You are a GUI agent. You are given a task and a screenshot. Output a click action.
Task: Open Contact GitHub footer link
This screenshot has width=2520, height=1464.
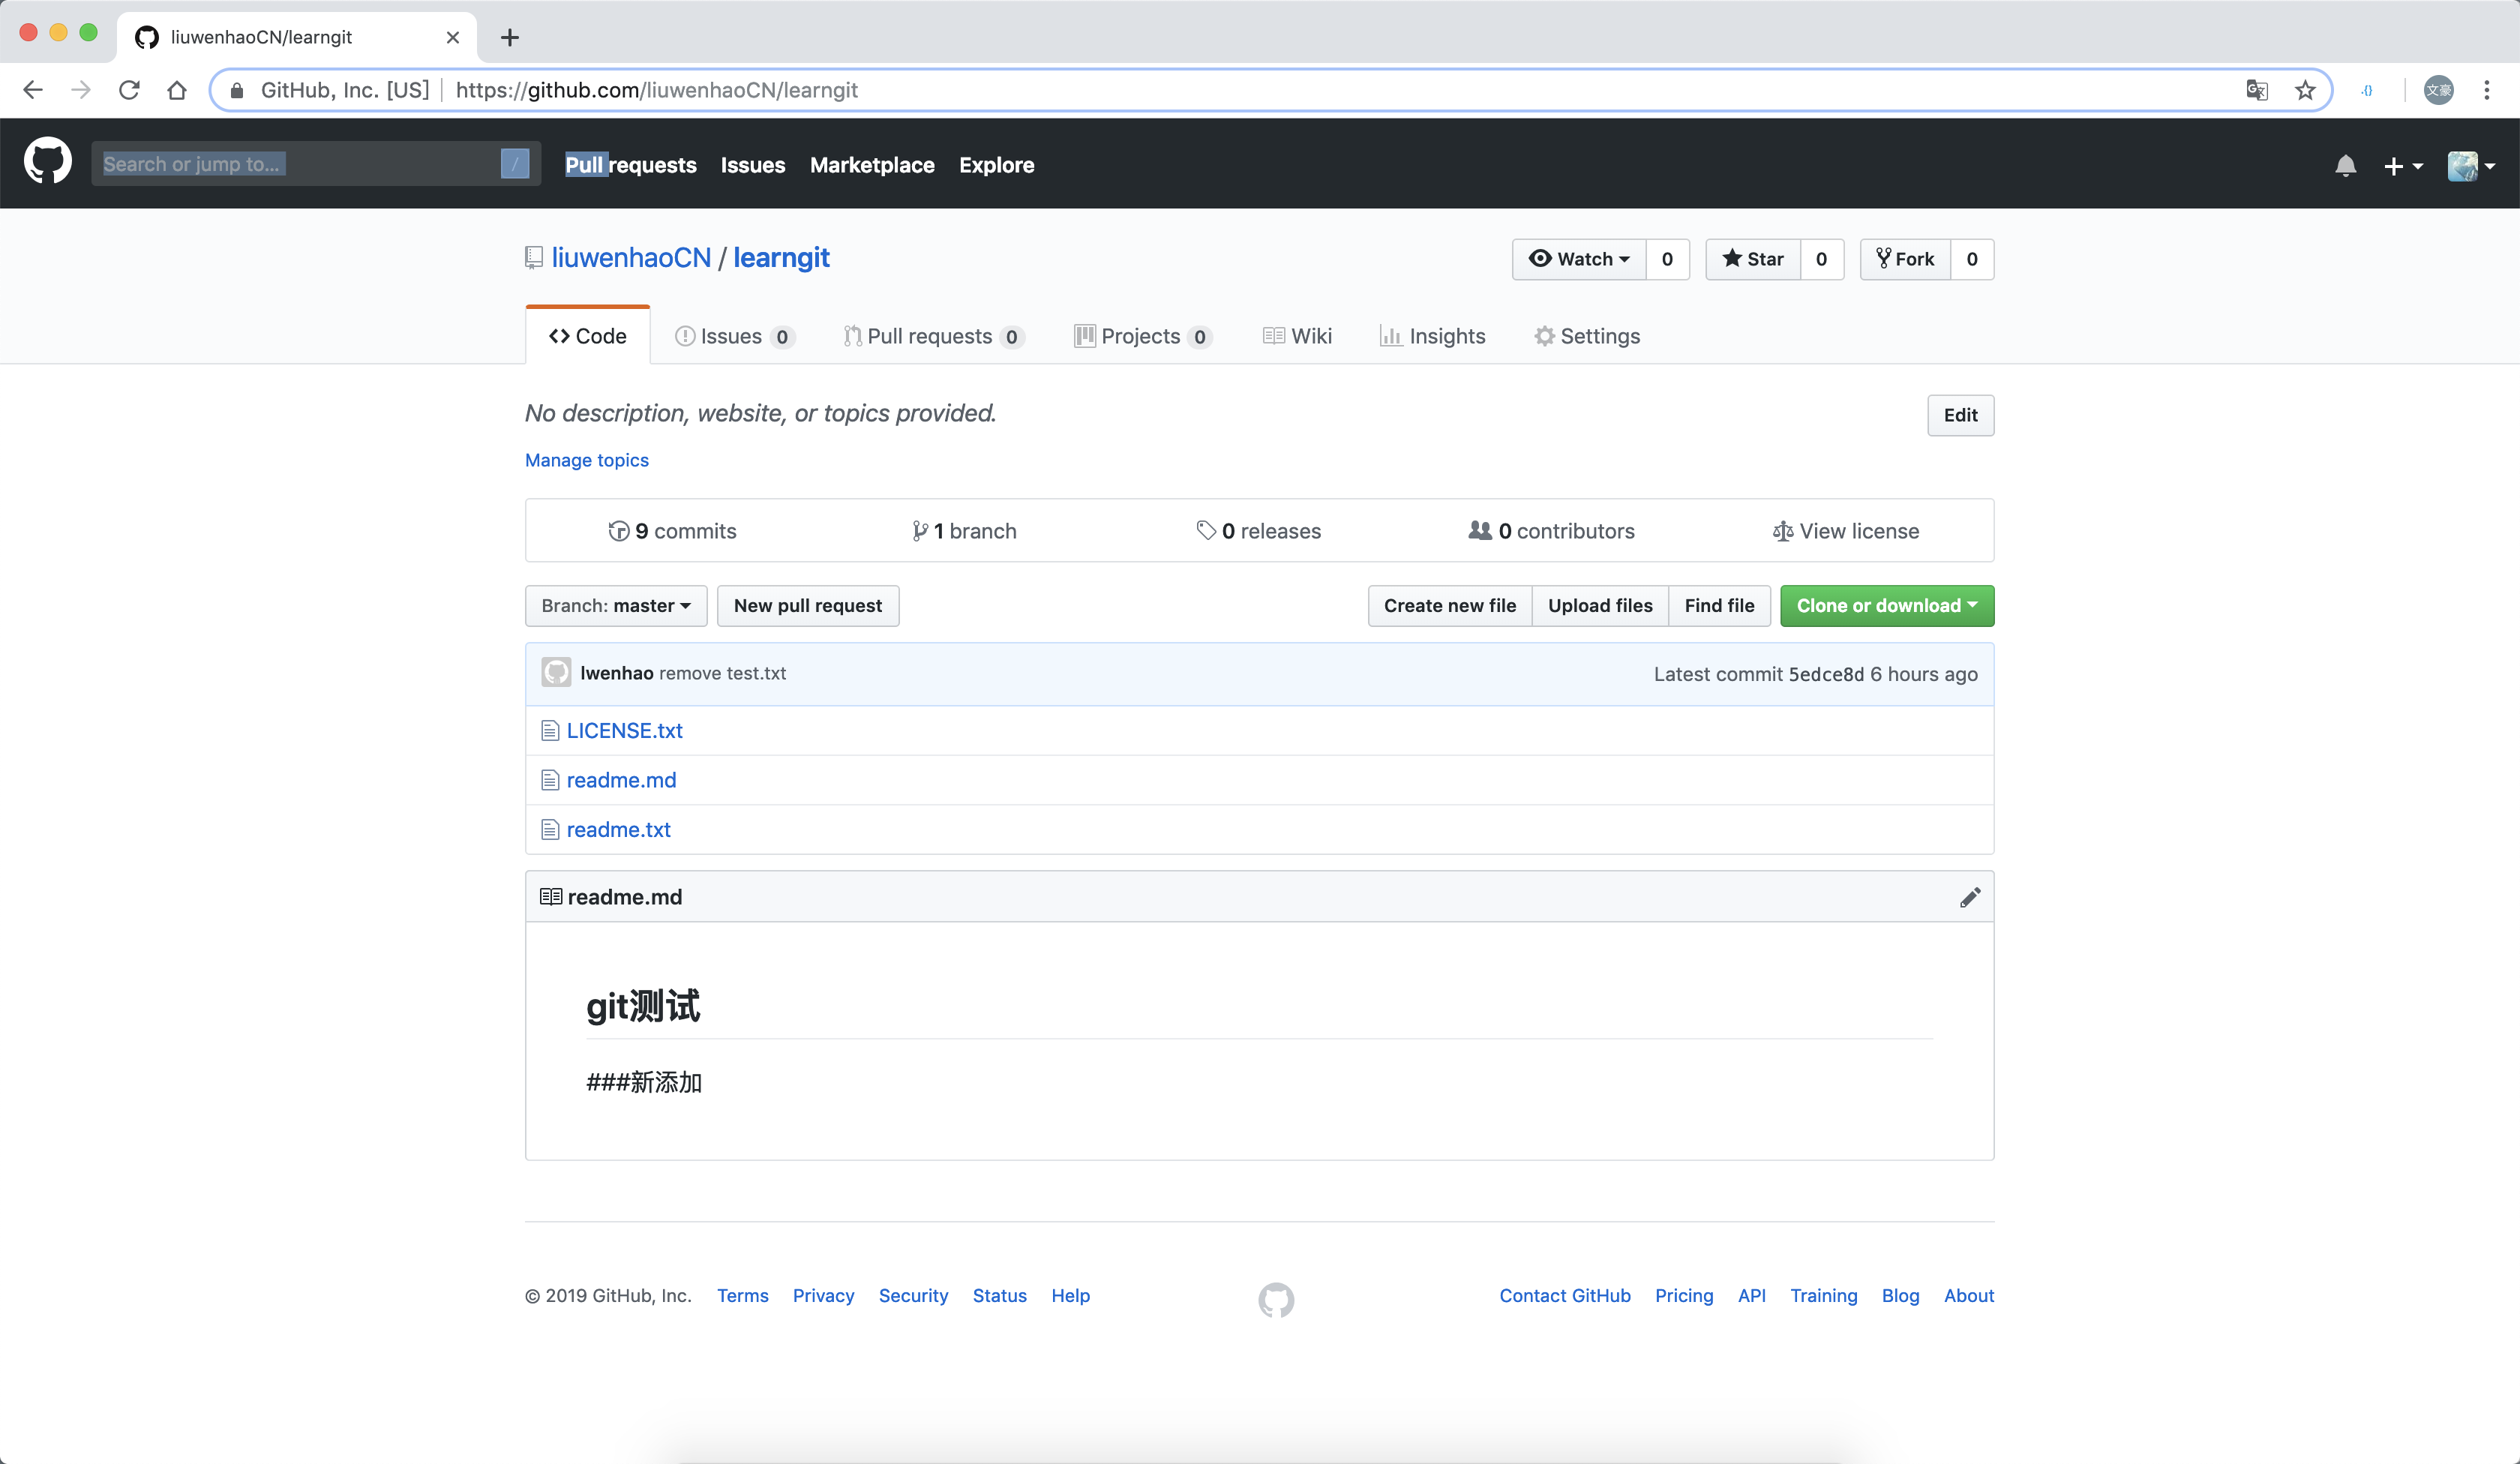(x=1565, y=1295)
